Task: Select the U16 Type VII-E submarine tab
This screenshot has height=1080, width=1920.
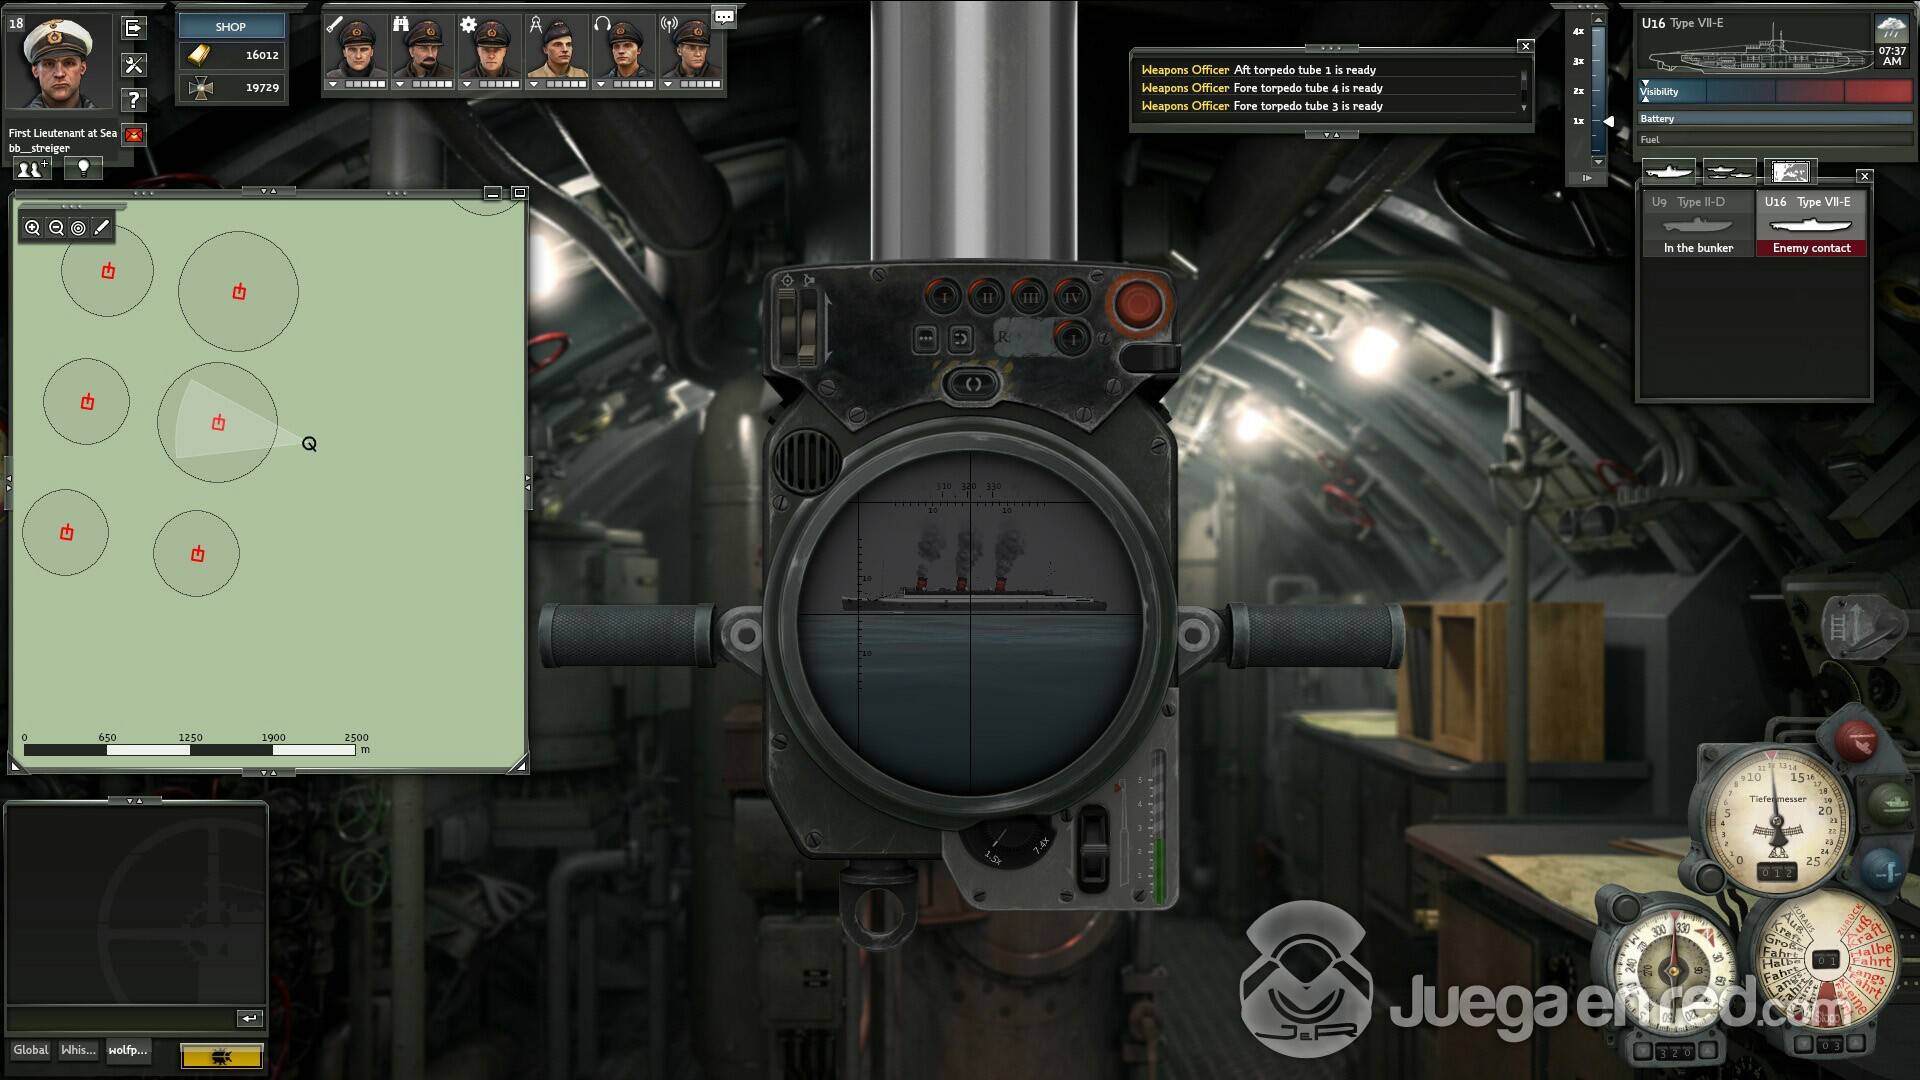Action: 1811,225
